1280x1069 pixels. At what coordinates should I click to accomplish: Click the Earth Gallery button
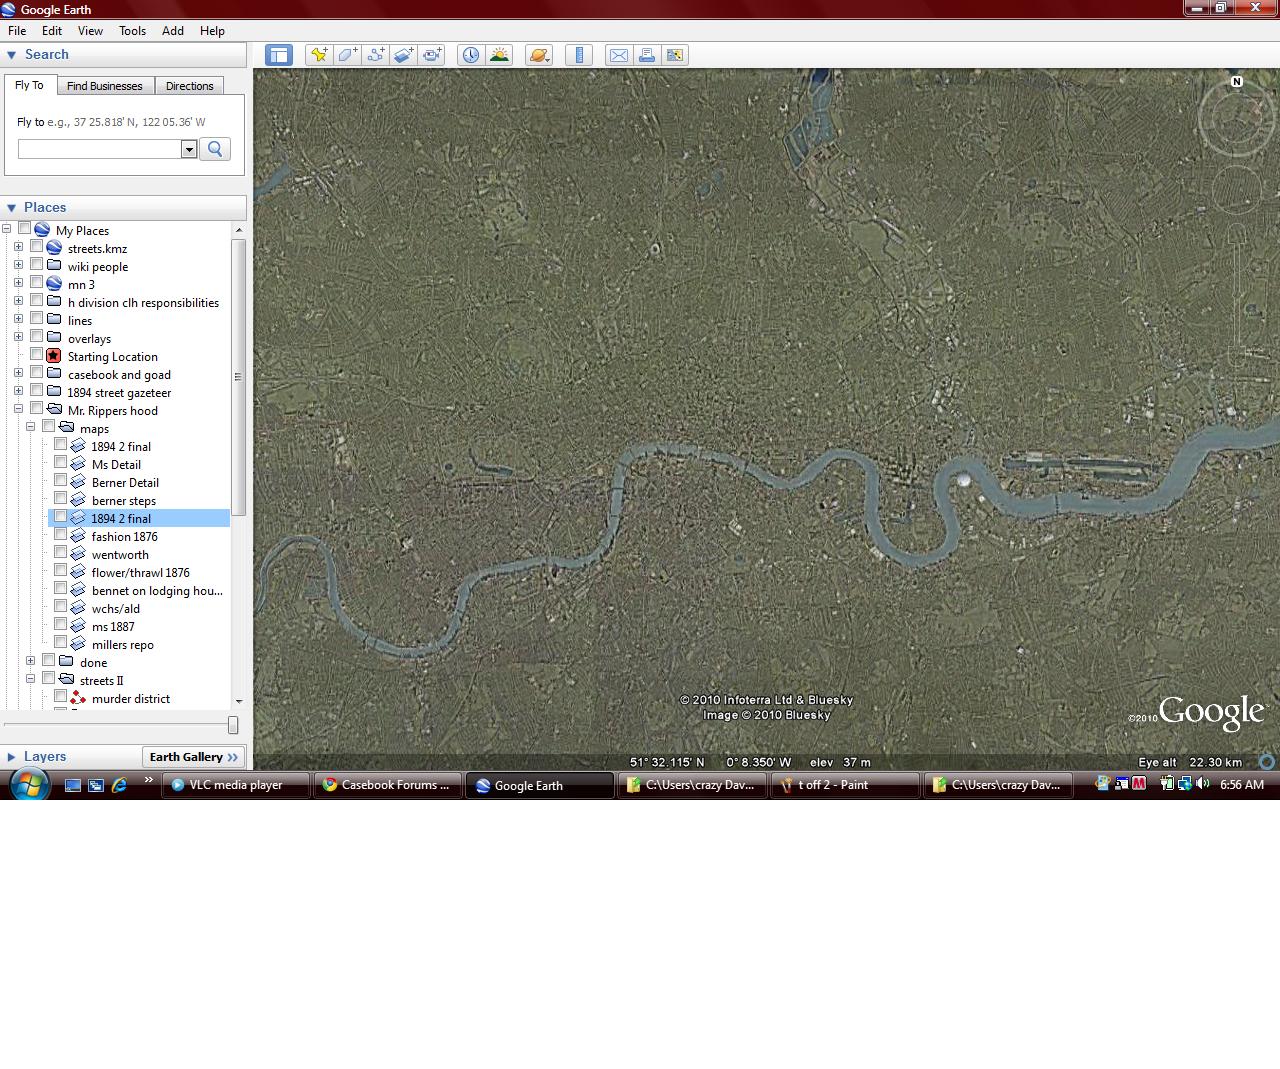pos(194,757)
